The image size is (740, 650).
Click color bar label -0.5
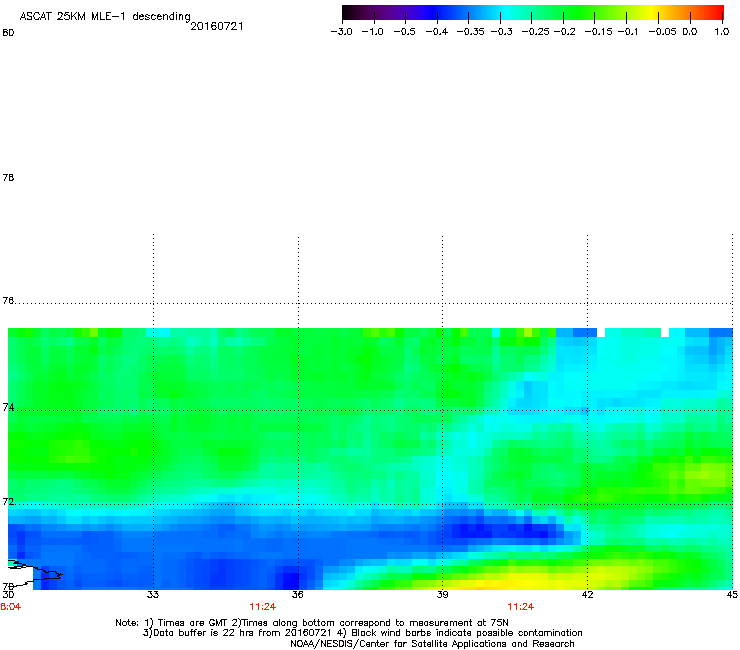point(405,32)
